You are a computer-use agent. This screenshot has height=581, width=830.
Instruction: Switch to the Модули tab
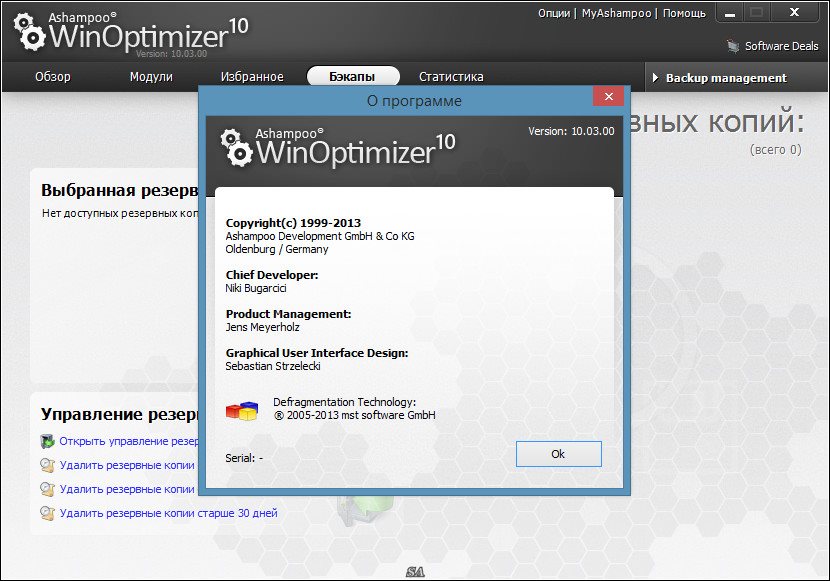point(151,77)
